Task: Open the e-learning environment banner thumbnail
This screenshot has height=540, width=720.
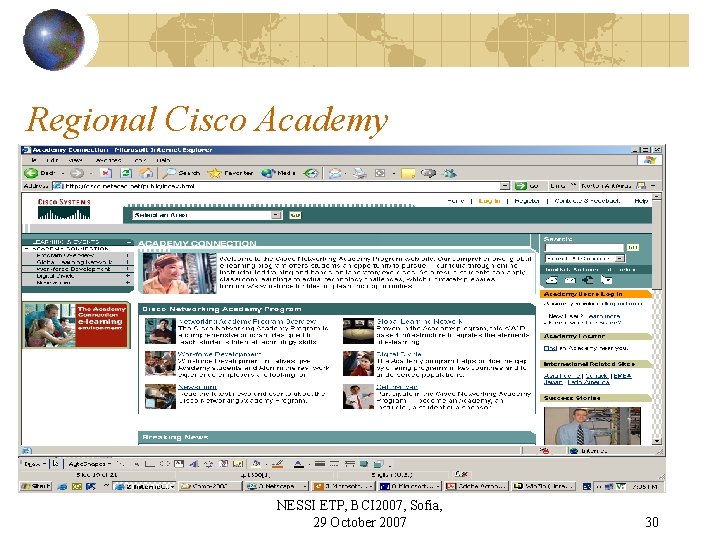Action: click(76, 325)
